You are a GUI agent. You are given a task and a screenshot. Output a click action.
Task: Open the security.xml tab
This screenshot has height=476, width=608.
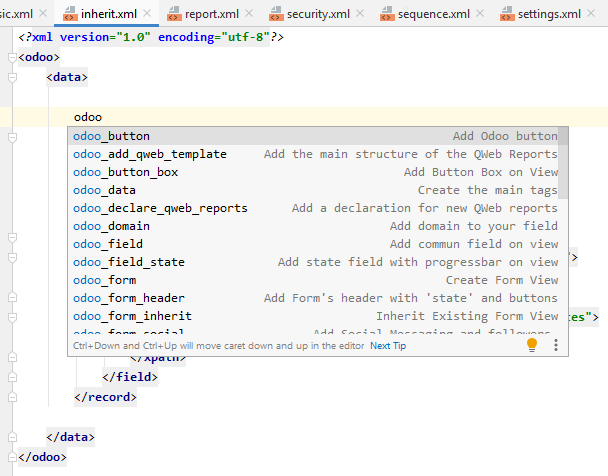point(318,14)
